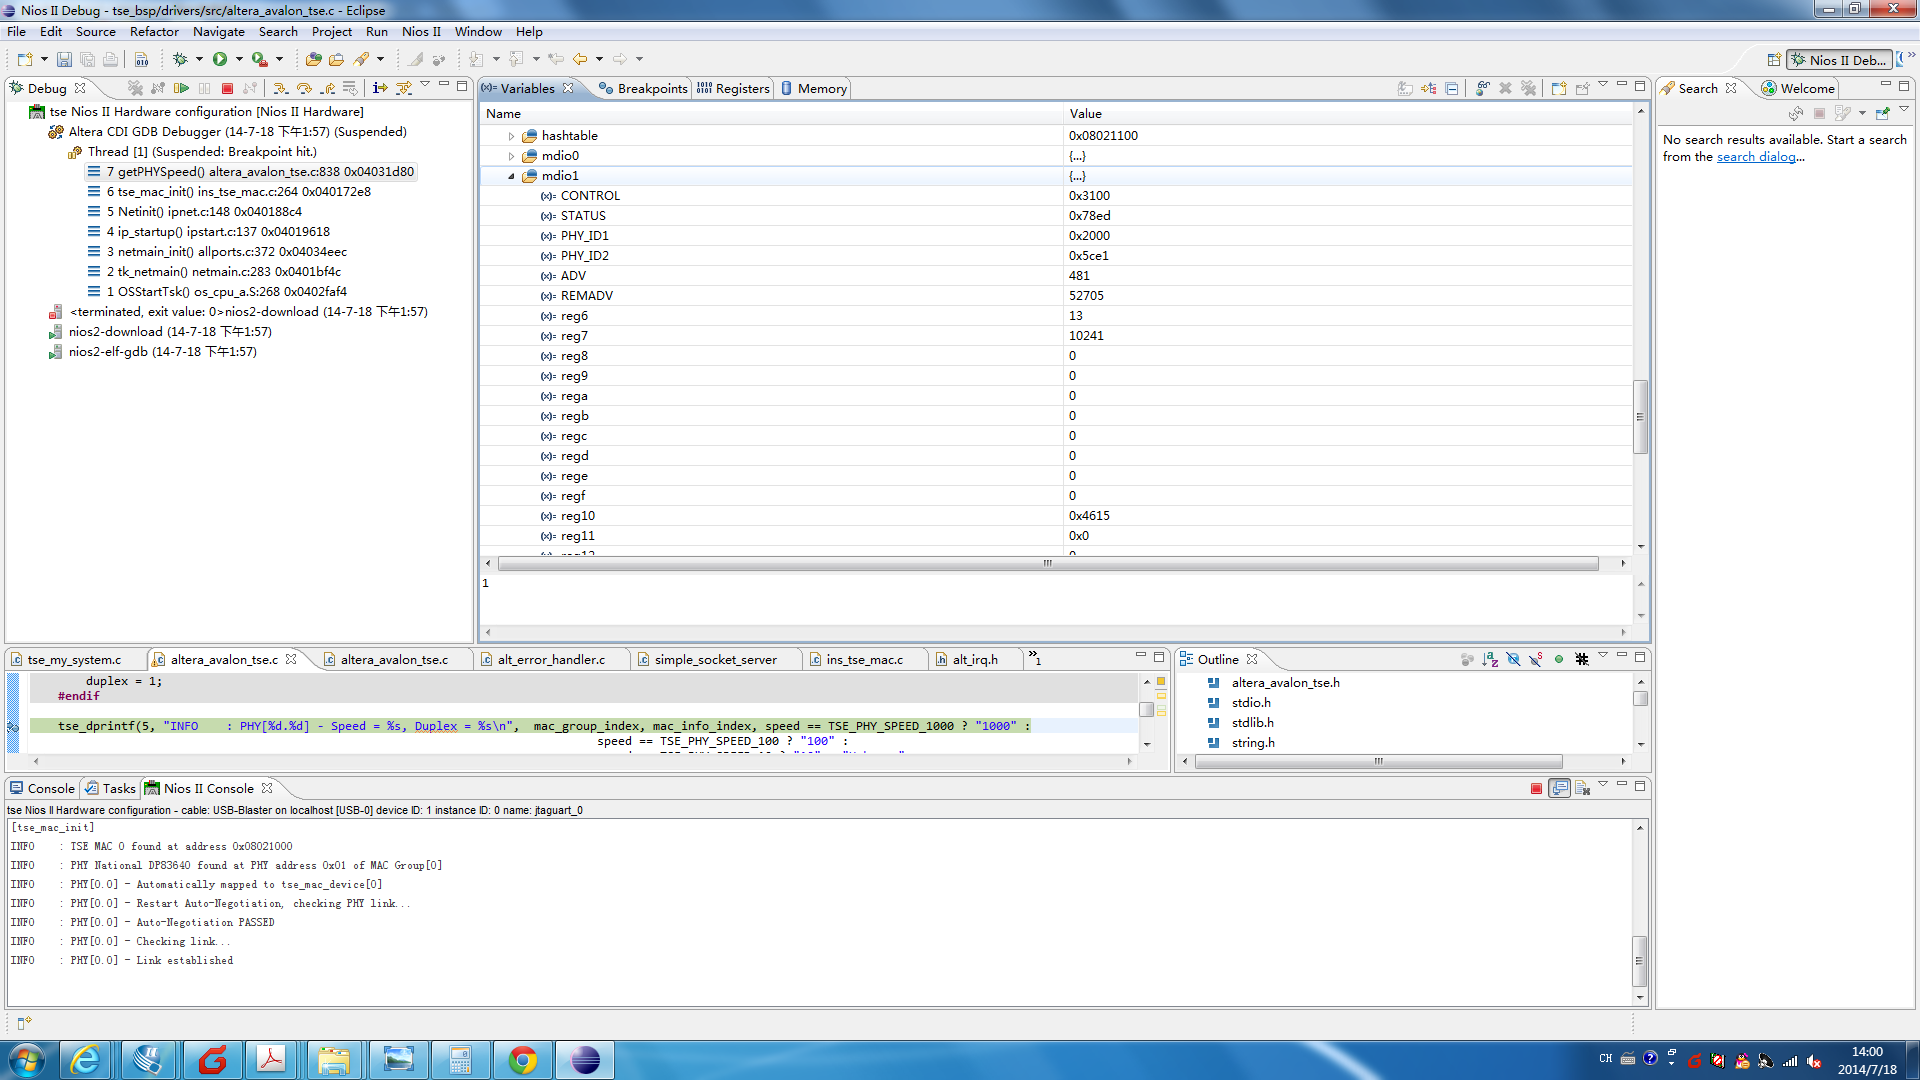Click the Save icon in main toolbar
This screenshot has width=1920, height=1080.
click(64, 60)
